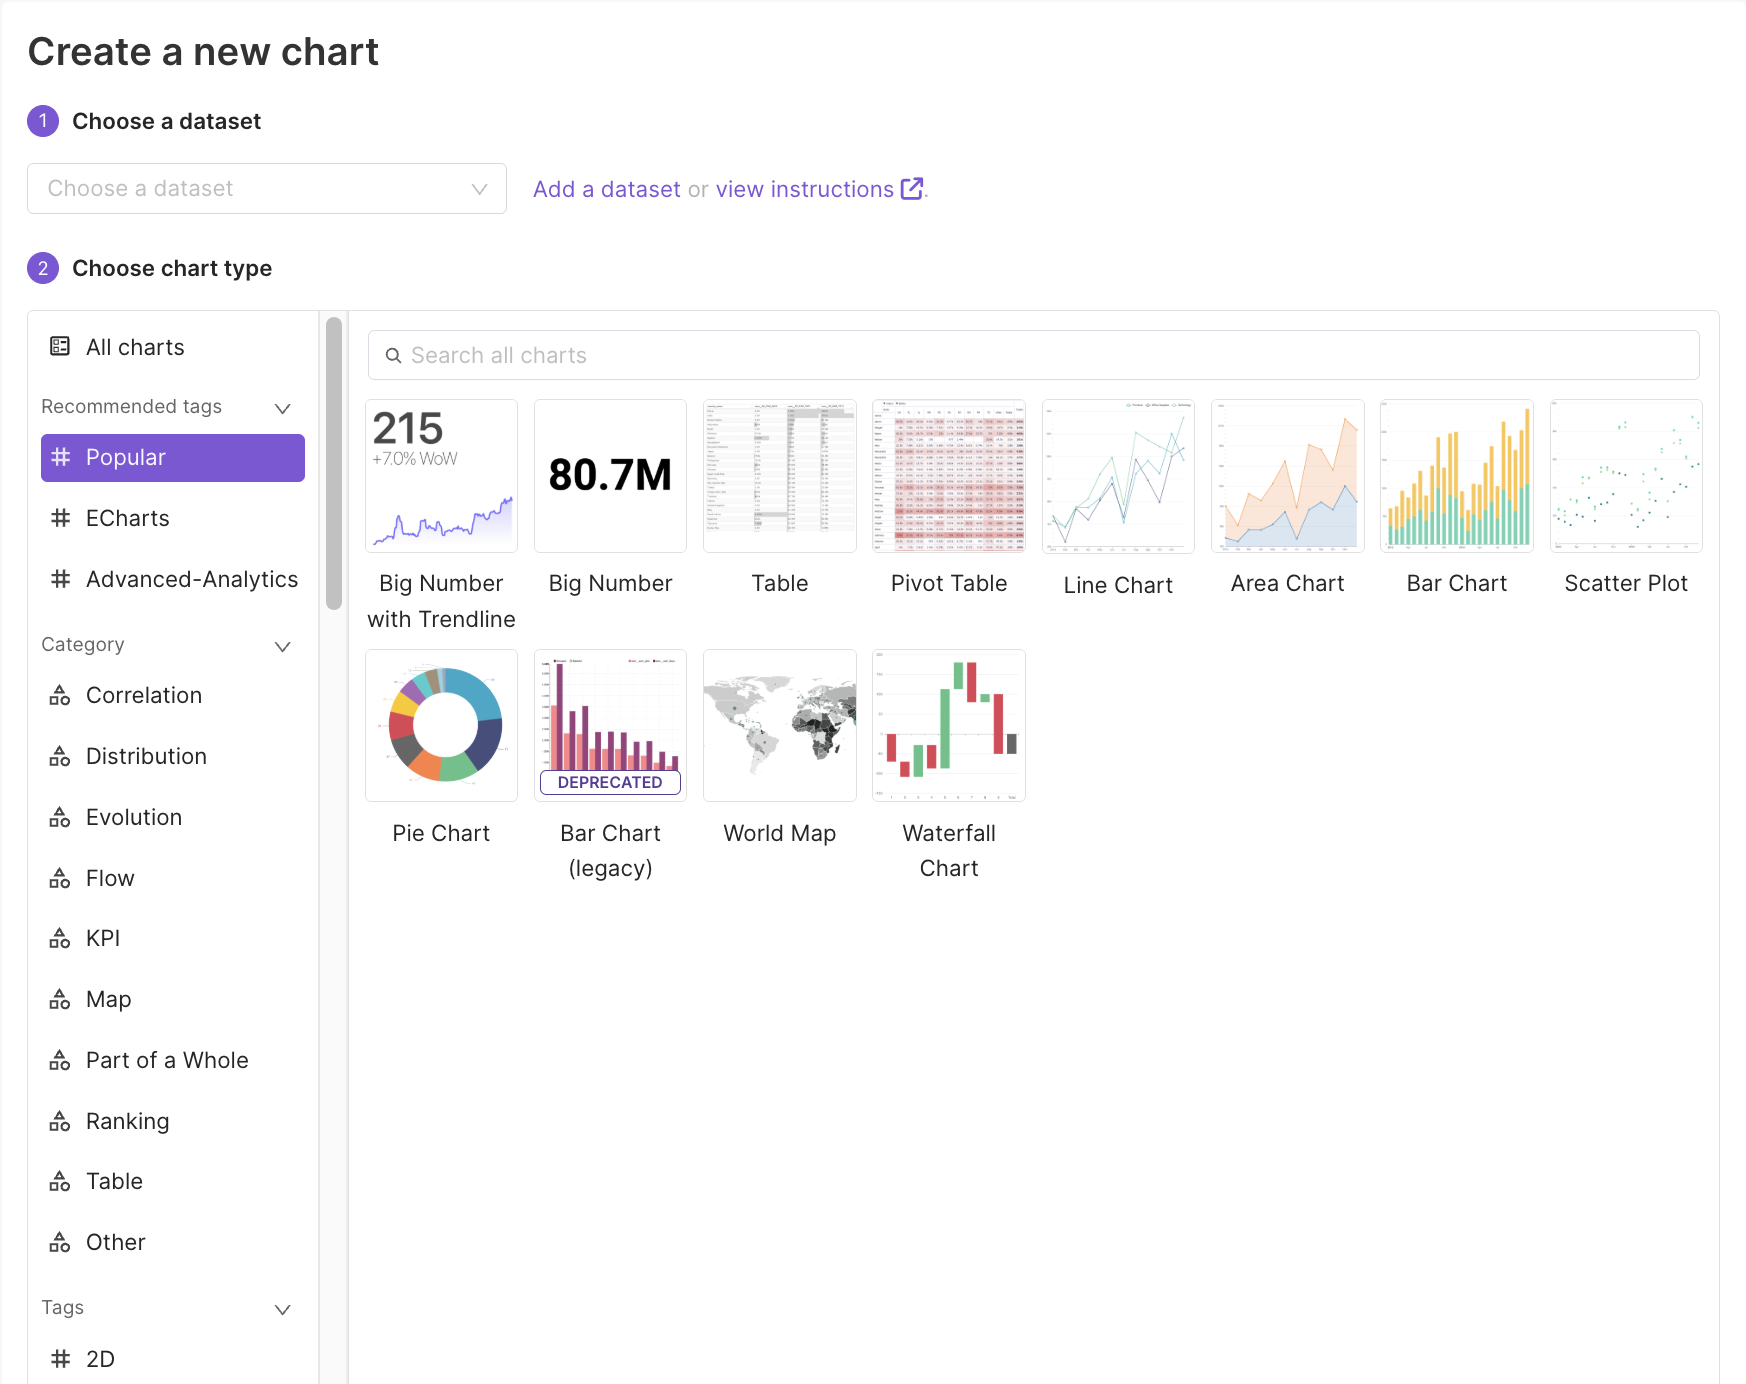Image resolution: width=1746 pixels, height=1384 pixels.
Task: Collapse the Tags section
Action: pyautogui.click(x=282, y=1309)
